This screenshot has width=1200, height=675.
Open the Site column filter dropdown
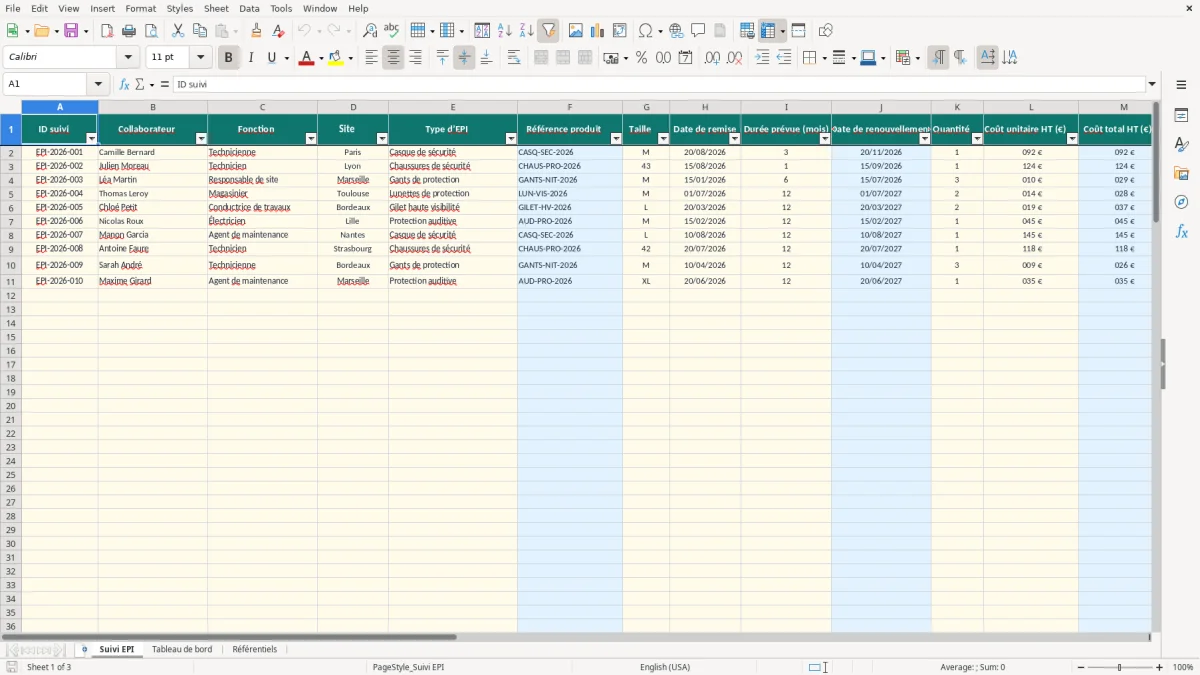[x=381, y=139]
